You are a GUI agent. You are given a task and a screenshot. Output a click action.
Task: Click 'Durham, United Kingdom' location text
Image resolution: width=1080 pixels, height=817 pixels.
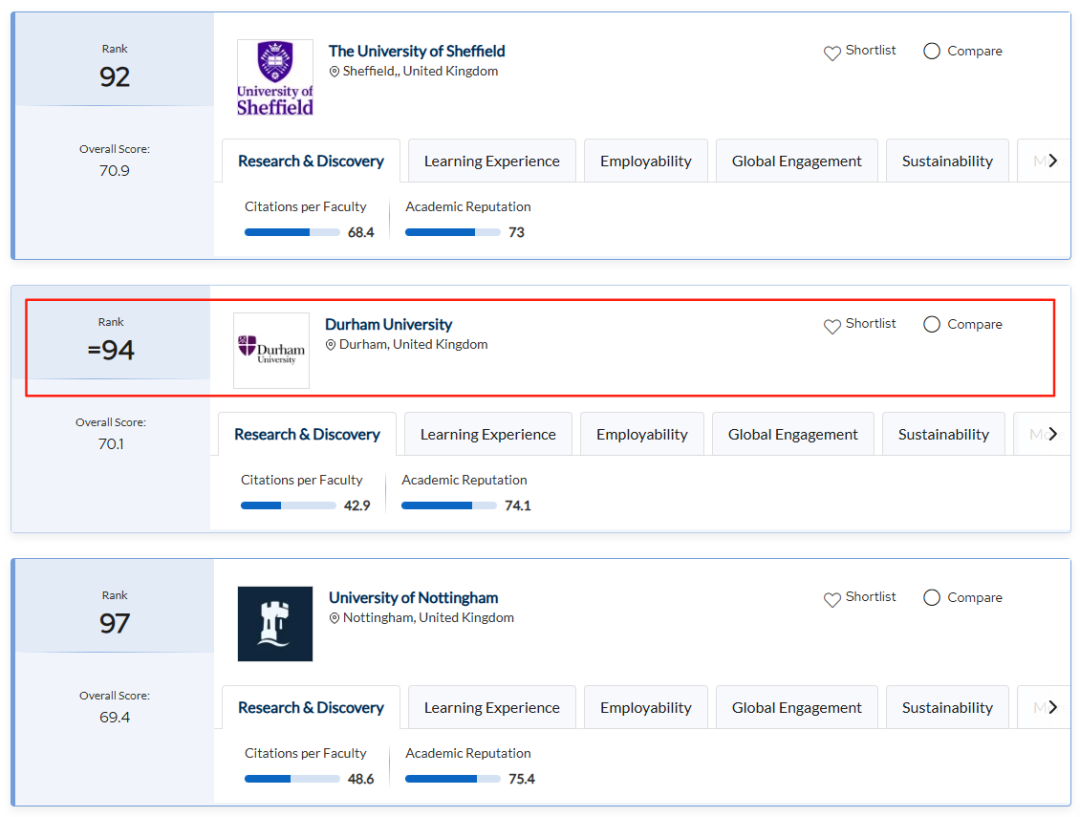click(413, 344)
